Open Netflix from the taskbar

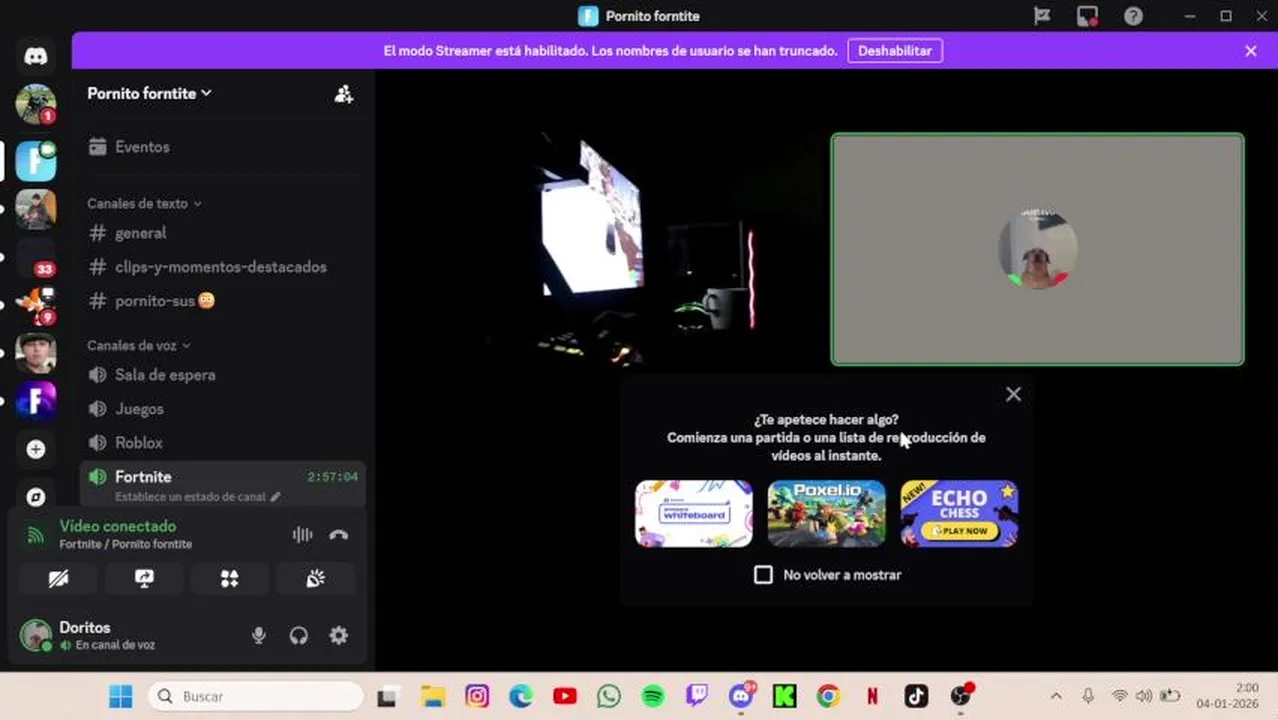tap(872, 696)
